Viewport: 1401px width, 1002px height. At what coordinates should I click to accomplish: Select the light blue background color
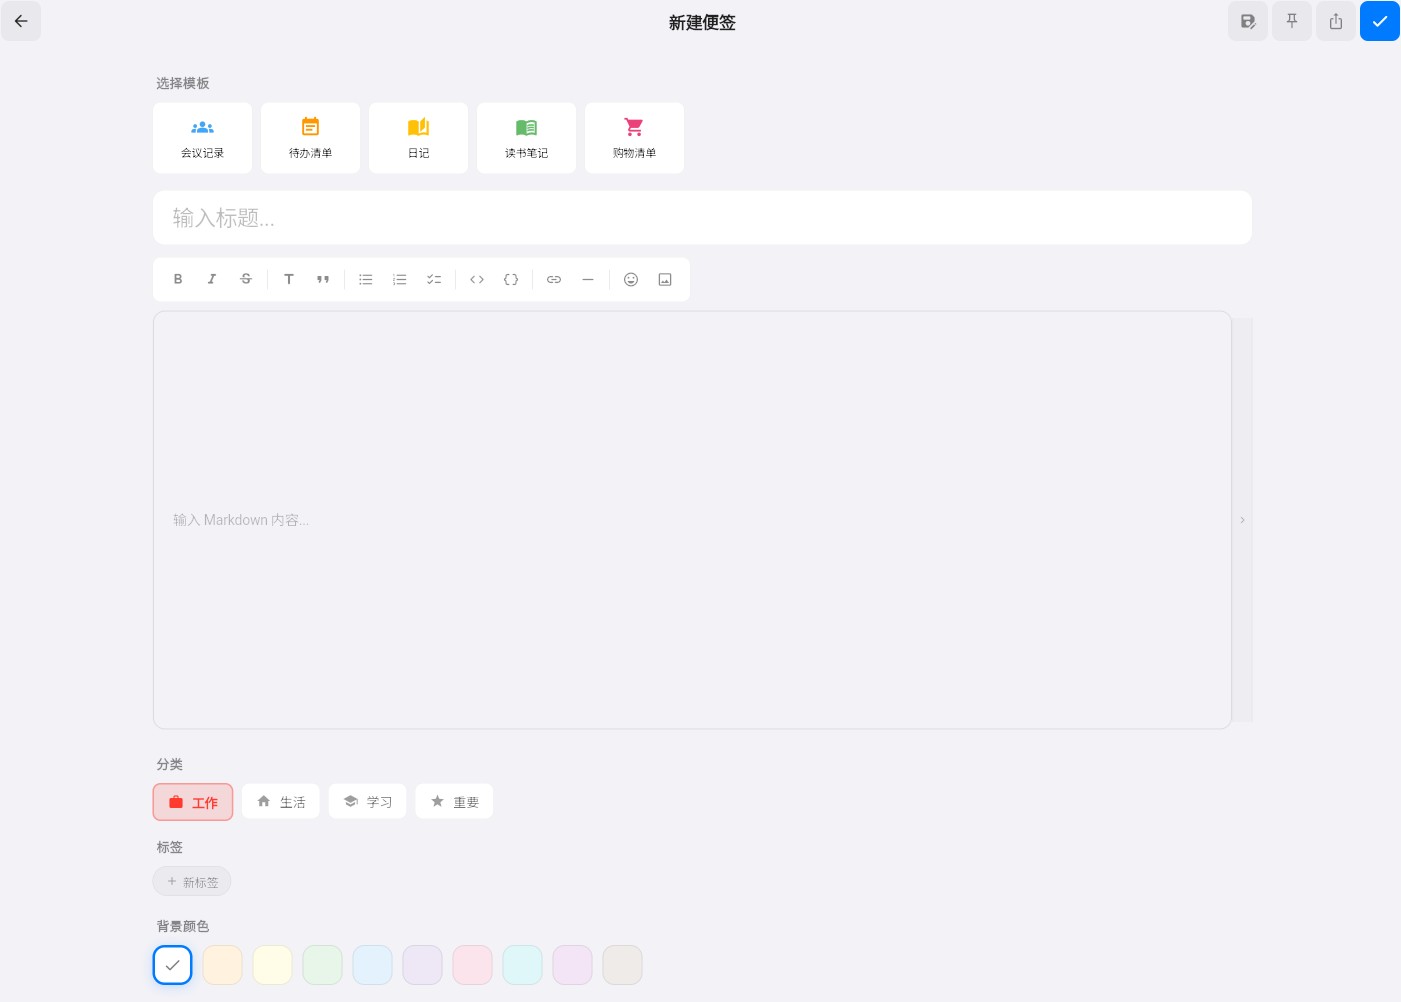pos(373,965)
